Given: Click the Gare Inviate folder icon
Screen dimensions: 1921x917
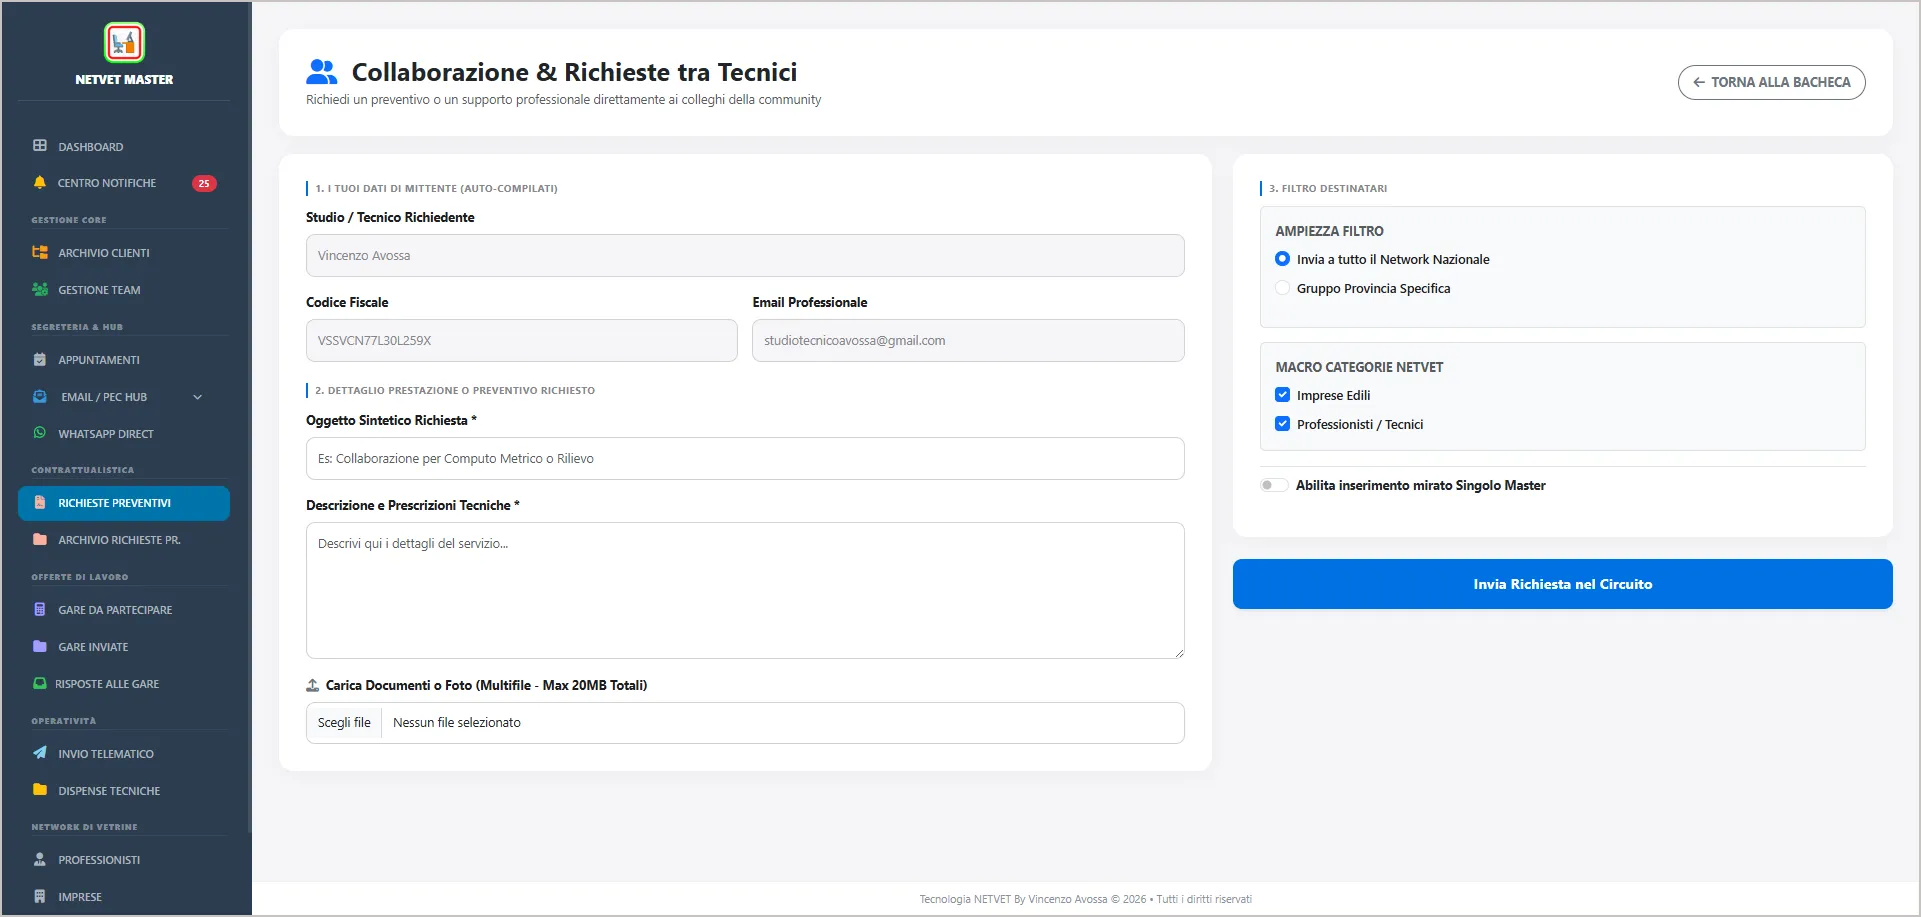Looking at the screenshot, I should (x=40, y=647).
